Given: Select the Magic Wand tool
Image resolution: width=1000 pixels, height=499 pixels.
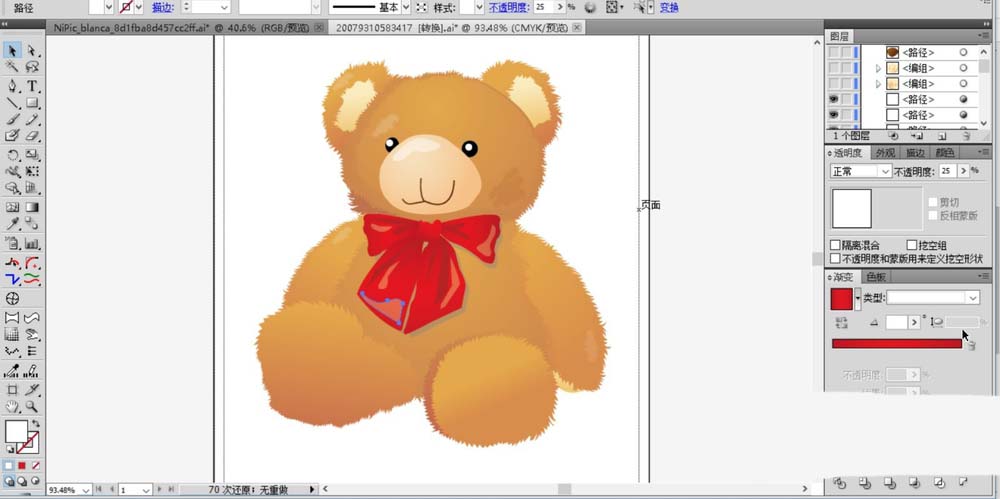Looking at the screenshot, I should [13, 67].
